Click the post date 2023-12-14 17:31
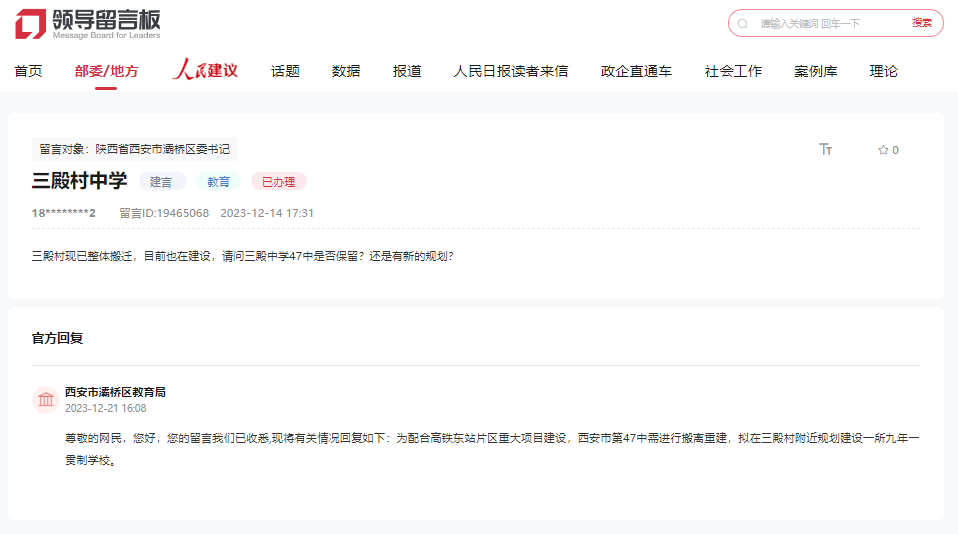The height and width of the screenshot is (534, 958). pos(267,213)
